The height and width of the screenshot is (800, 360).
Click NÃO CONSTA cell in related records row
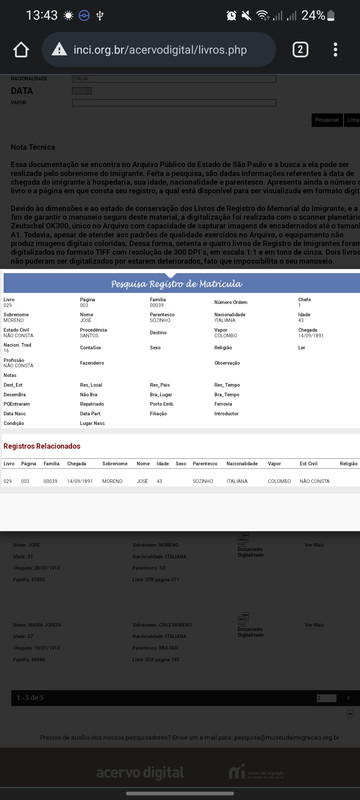point(314,481)
